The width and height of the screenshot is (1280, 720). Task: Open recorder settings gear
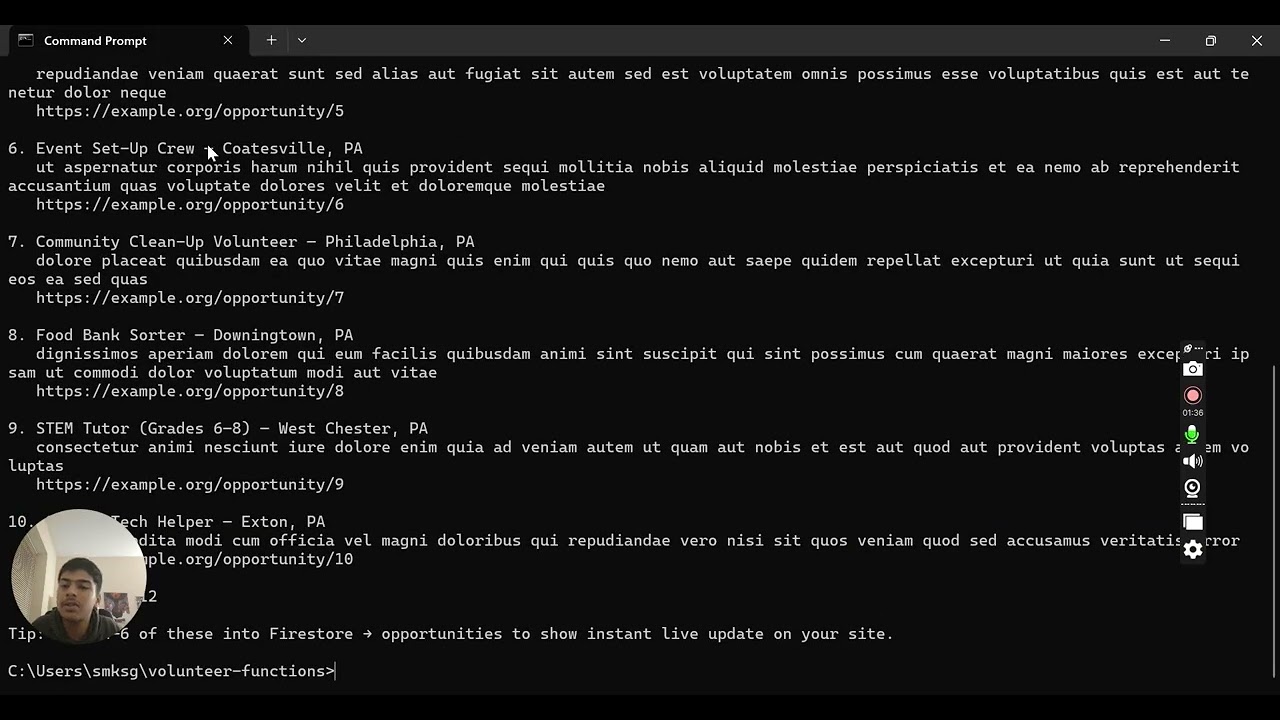tap(1193, 549)
